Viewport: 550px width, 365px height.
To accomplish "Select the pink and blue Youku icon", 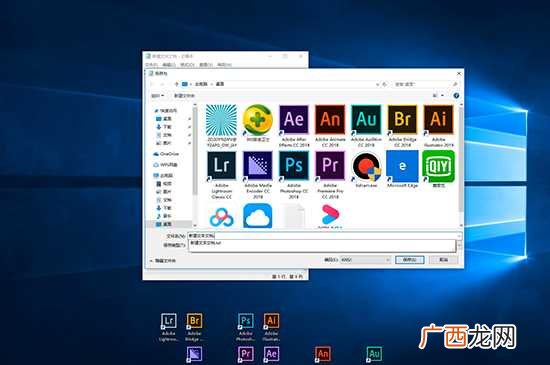I will (330, 216).
